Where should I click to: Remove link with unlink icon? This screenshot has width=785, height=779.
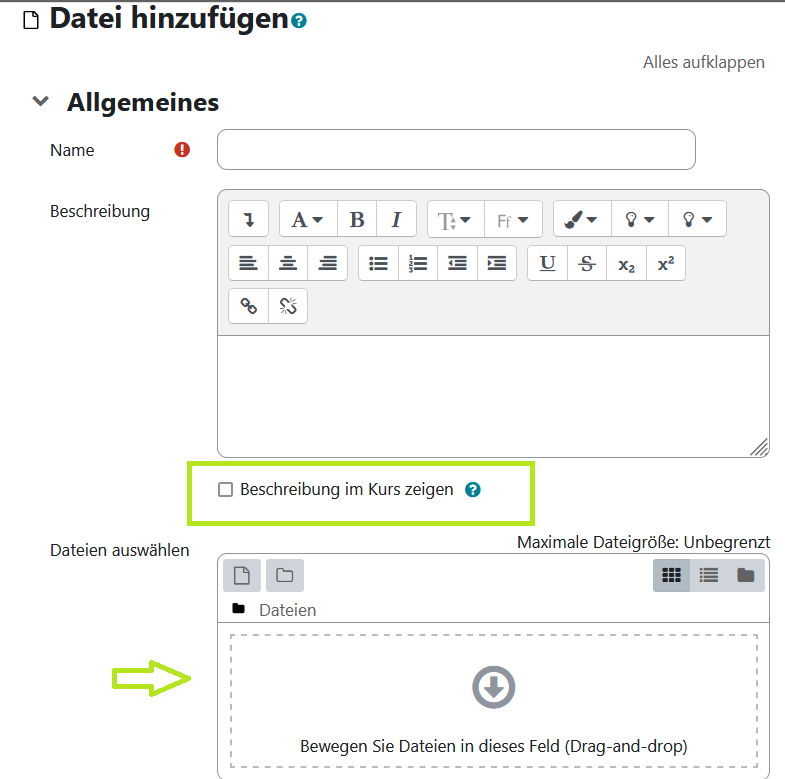point(288,306)
